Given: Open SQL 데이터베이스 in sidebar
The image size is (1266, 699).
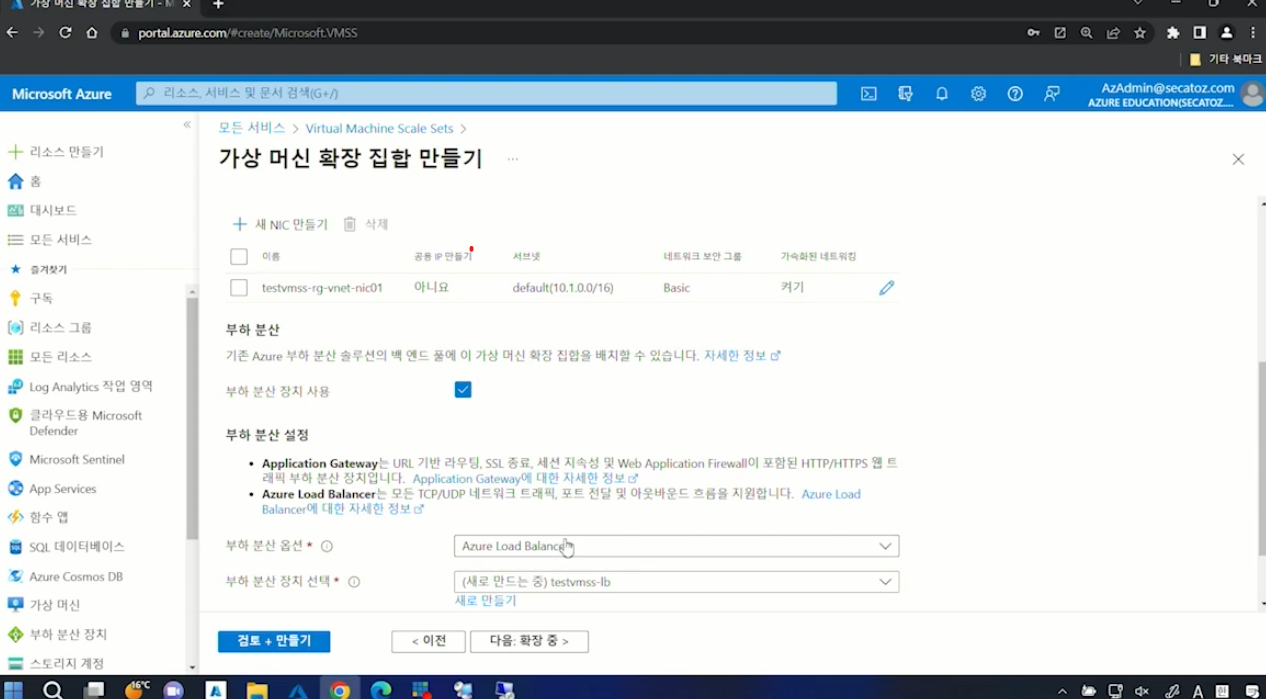Looking at the screenshot, I should pos(66,547).
